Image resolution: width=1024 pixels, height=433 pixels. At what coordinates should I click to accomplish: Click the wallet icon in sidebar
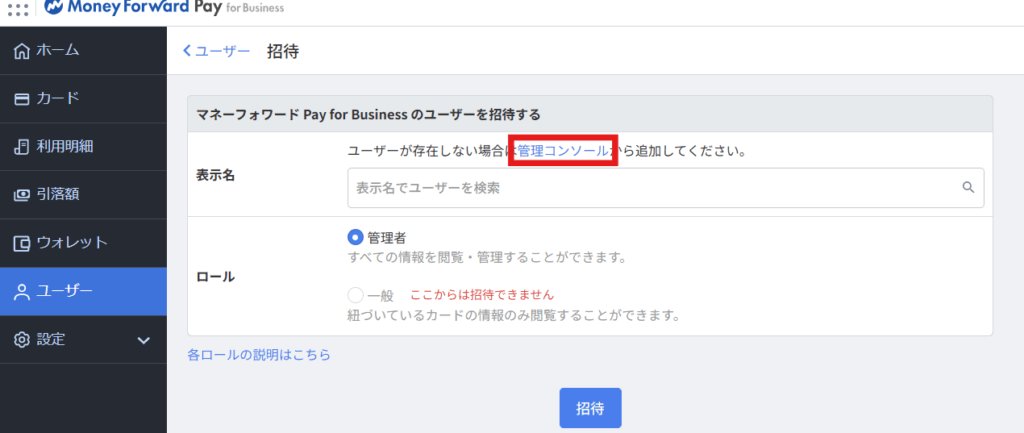pos(21,243)
